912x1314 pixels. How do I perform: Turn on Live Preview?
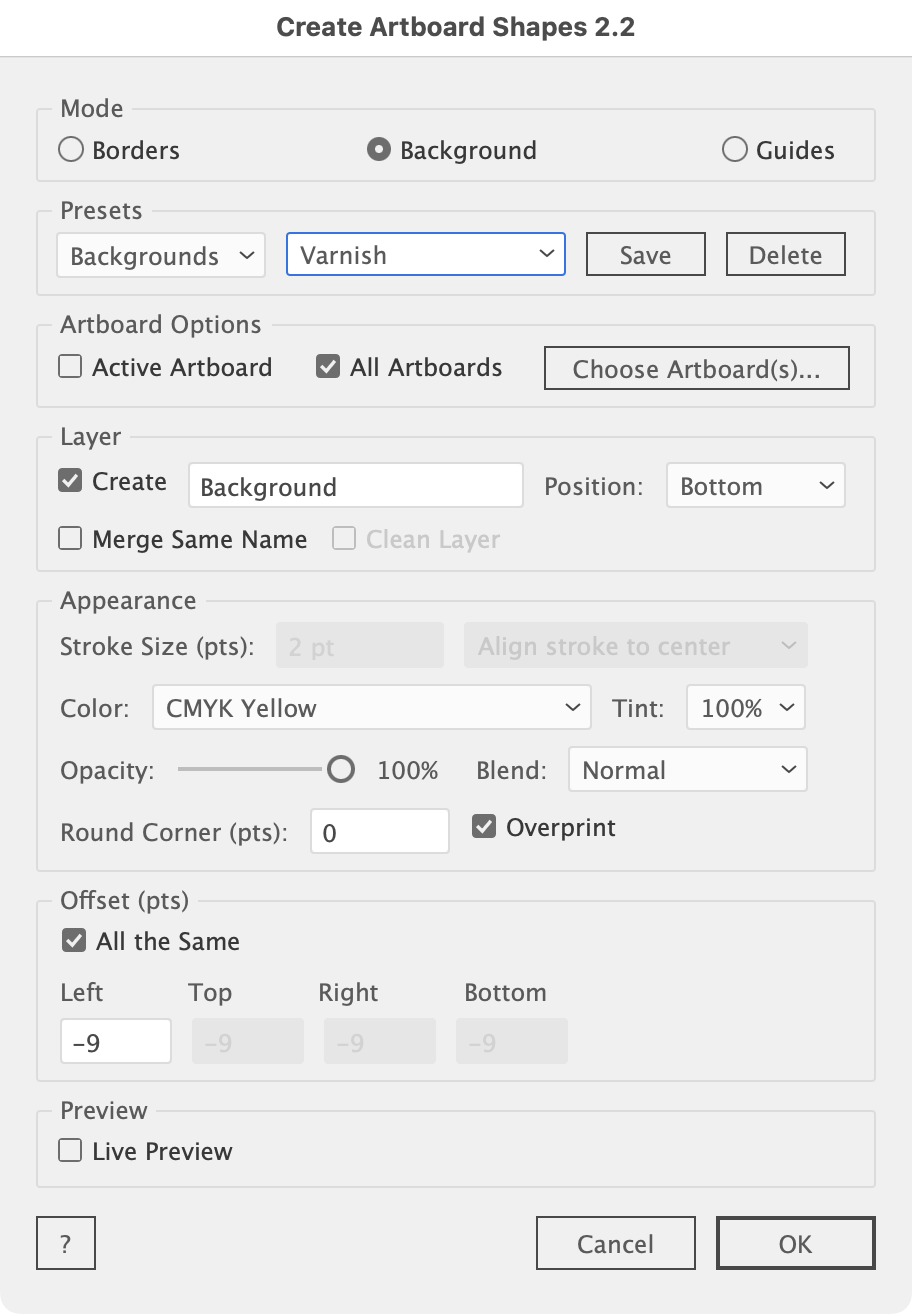pos(71,1151)
